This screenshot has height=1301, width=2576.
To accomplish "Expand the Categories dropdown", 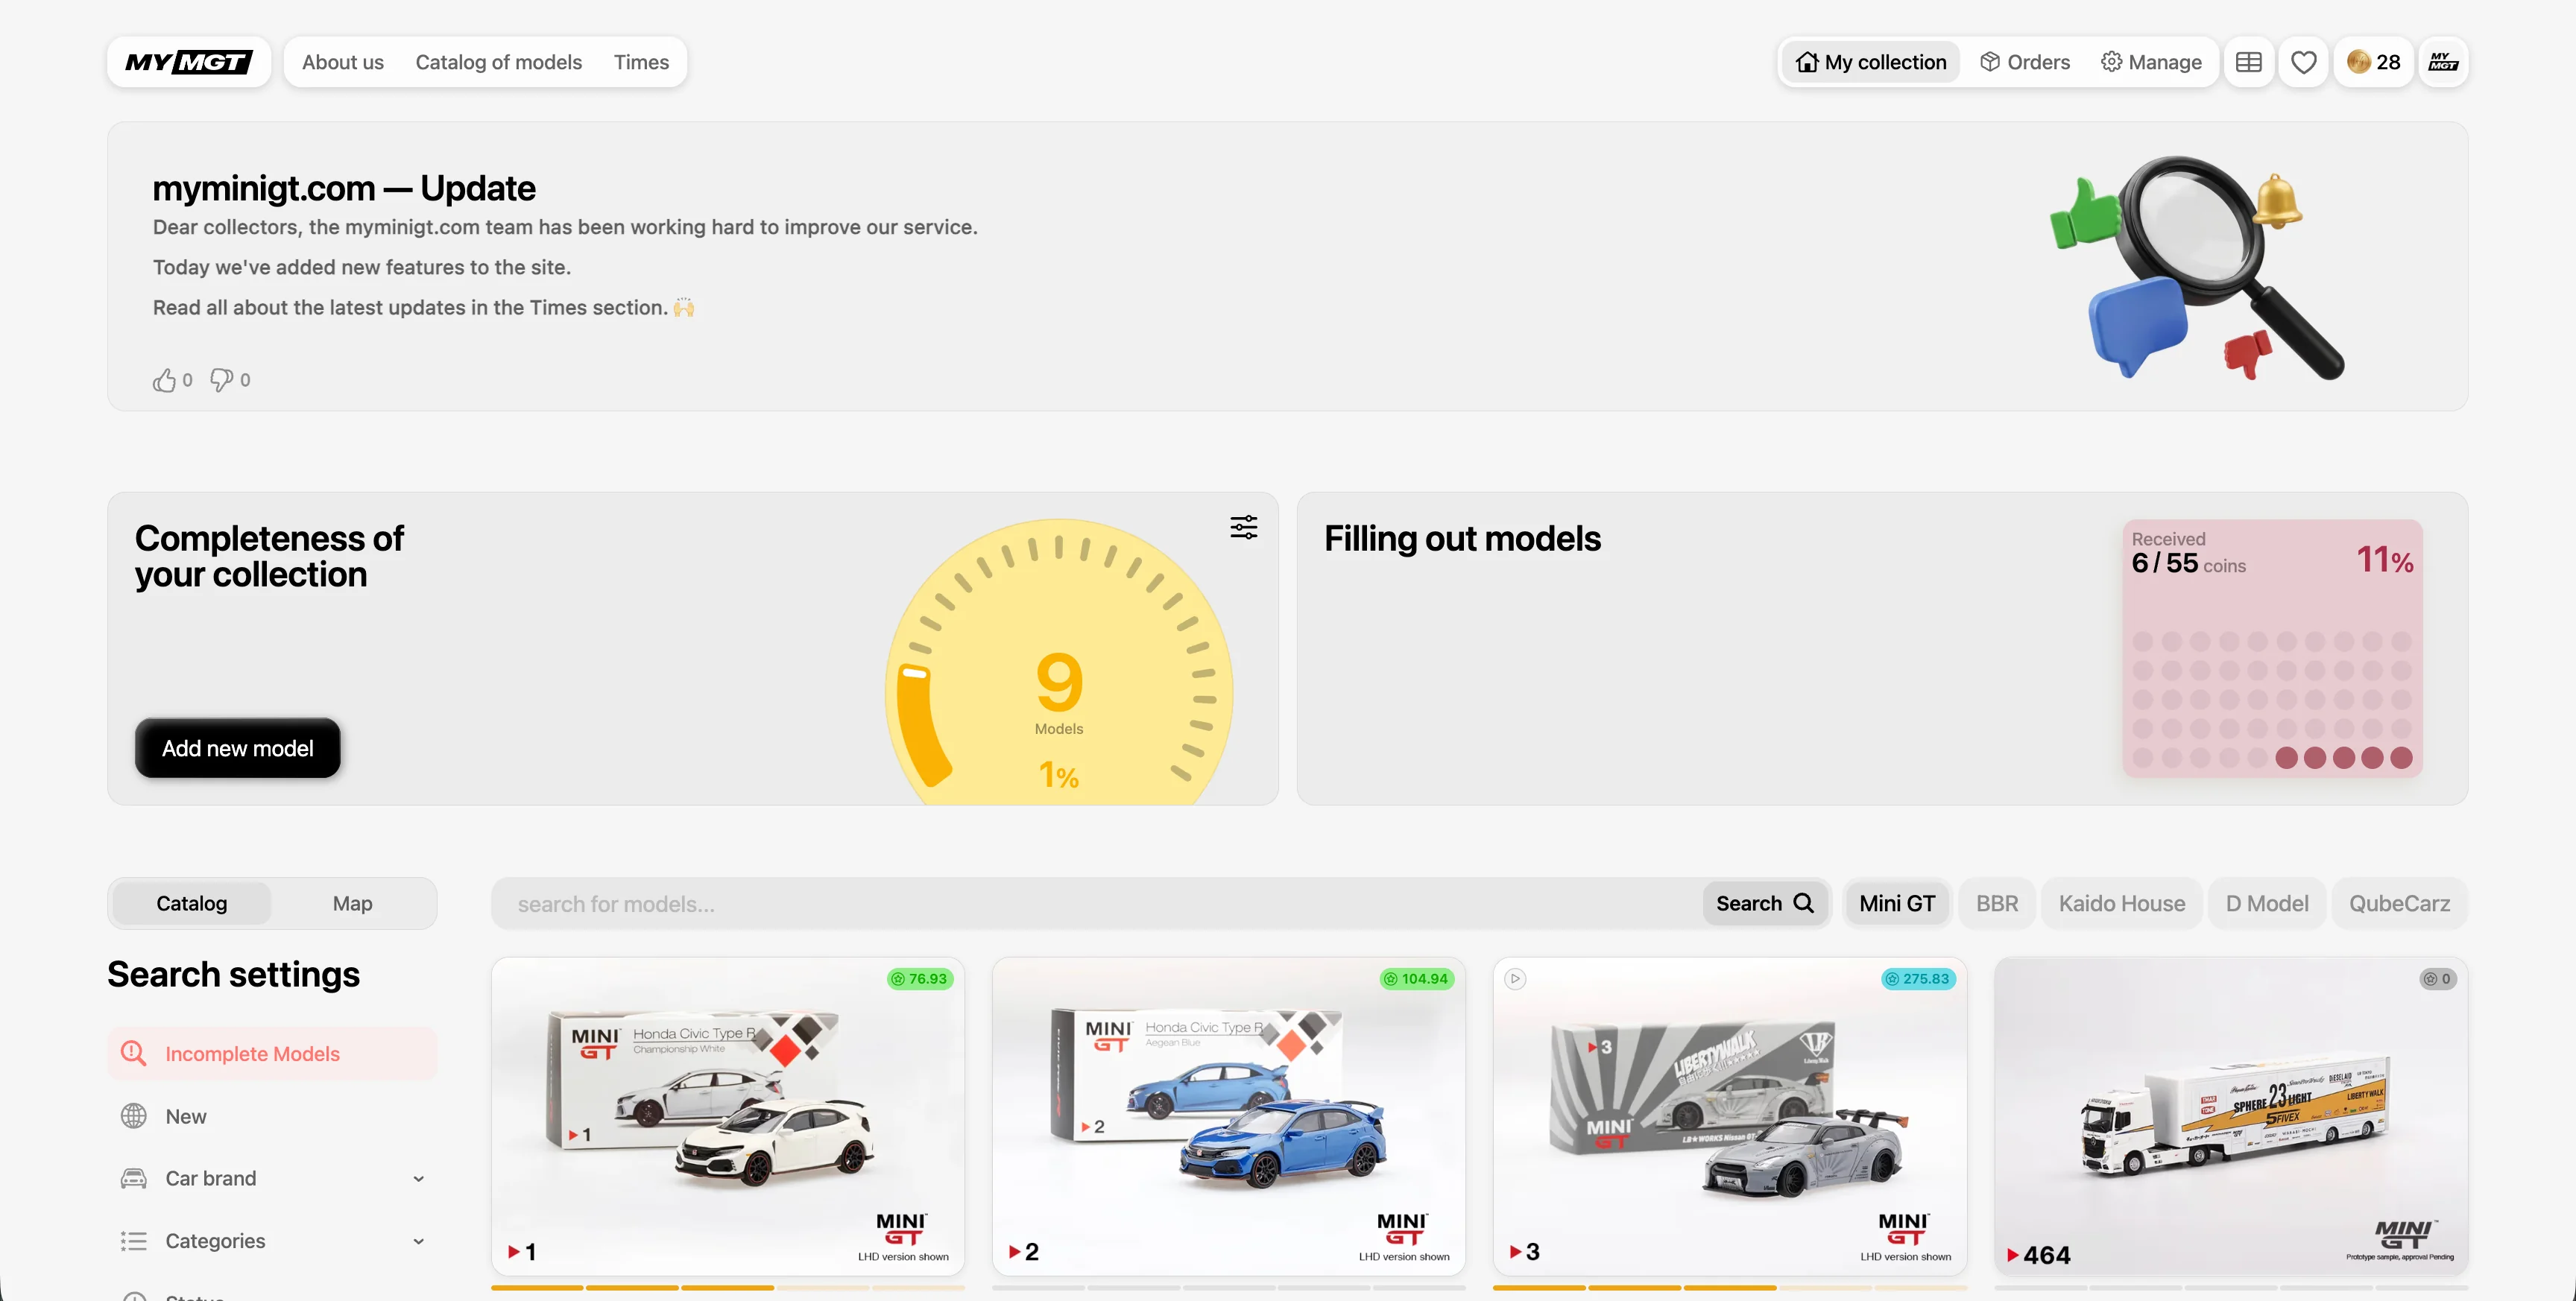I will 272,1240.
